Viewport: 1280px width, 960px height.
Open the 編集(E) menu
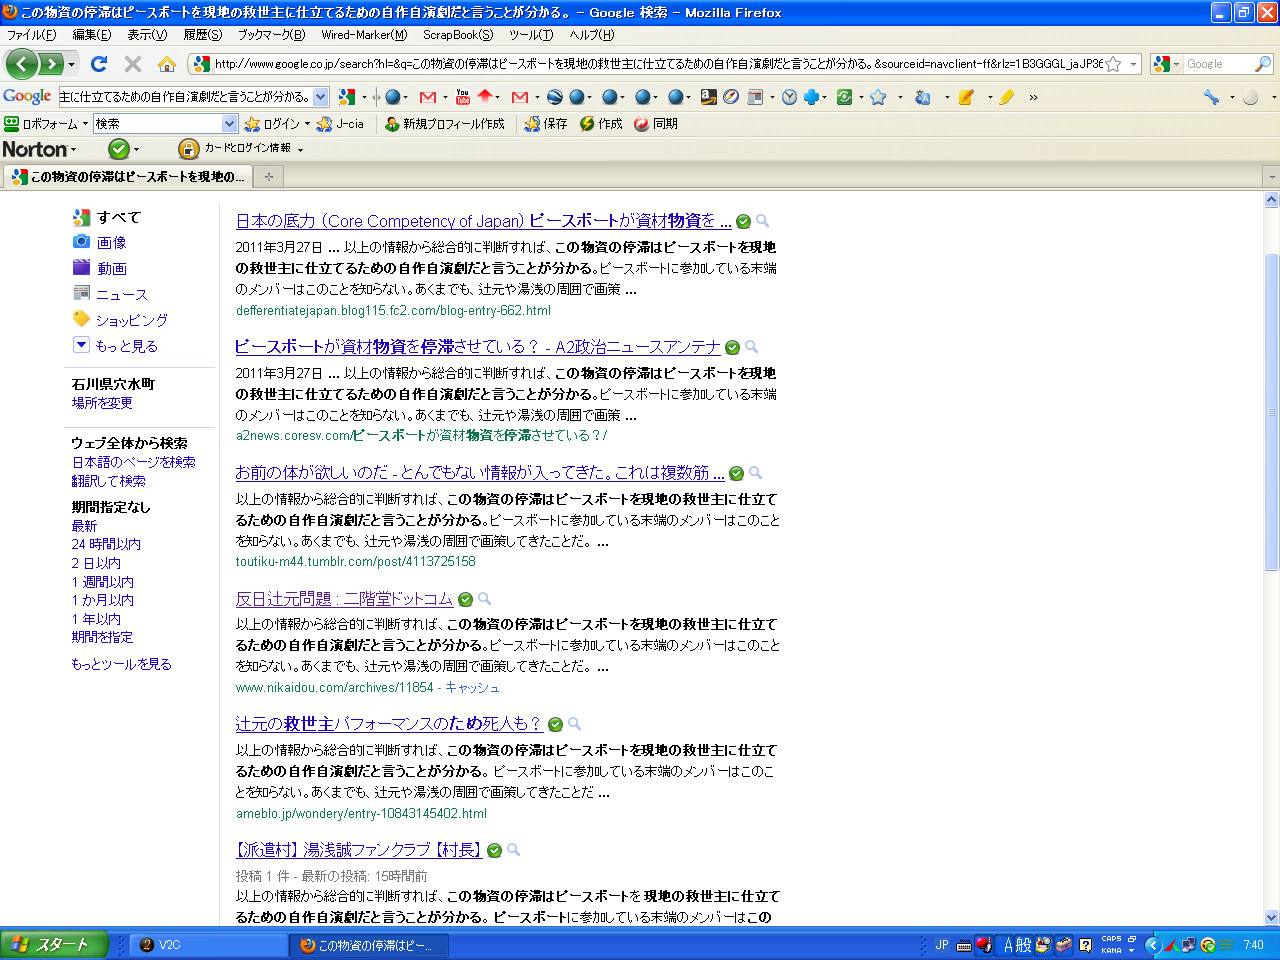coord(92,35)
